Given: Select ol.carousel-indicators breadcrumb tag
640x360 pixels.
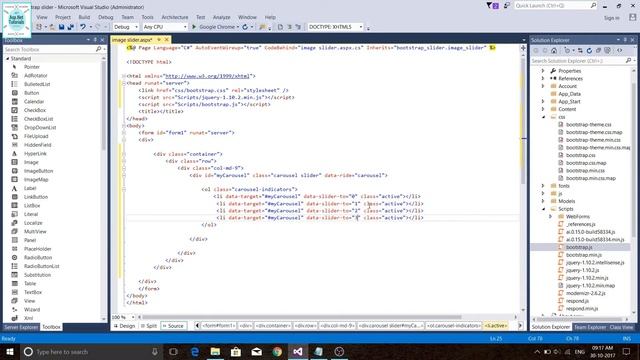Looking at the screenshot, I should [x=453, y=326].
